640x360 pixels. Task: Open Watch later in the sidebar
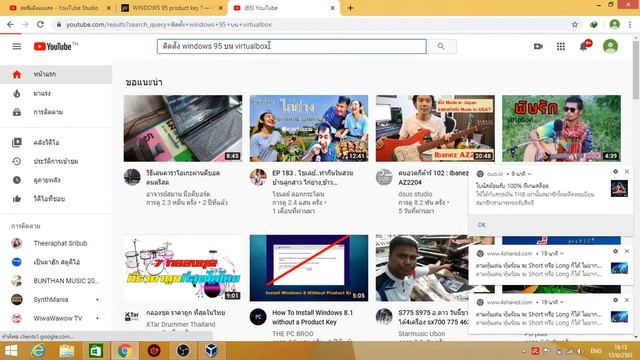[56, 180]
